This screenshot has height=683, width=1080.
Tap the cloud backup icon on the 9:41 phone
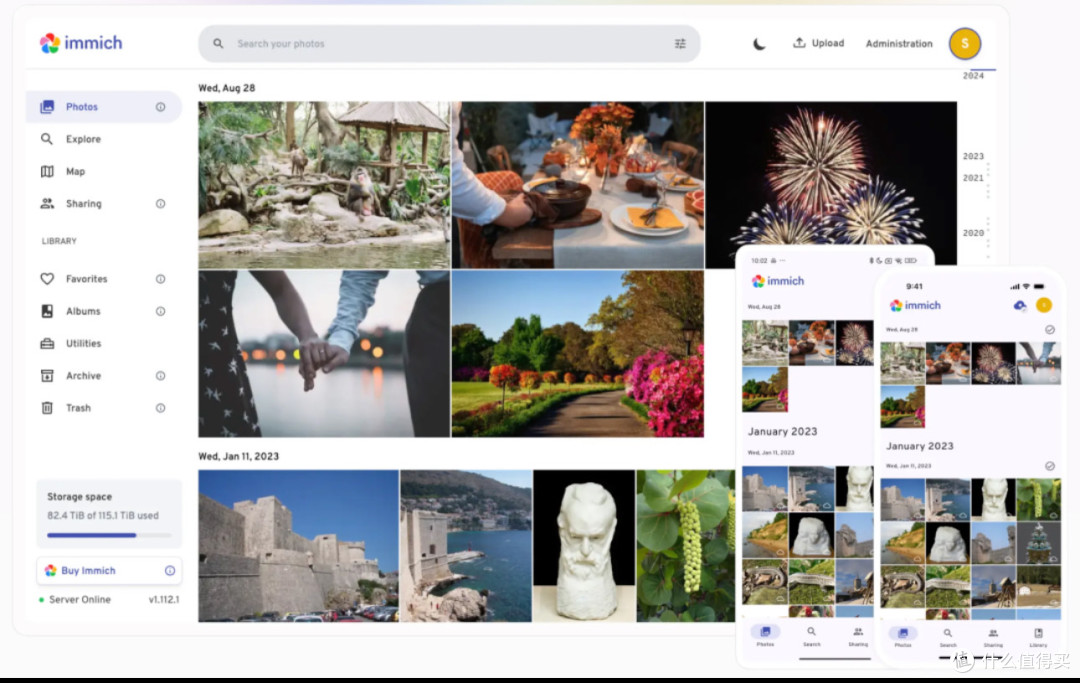tap(1019, 305)
